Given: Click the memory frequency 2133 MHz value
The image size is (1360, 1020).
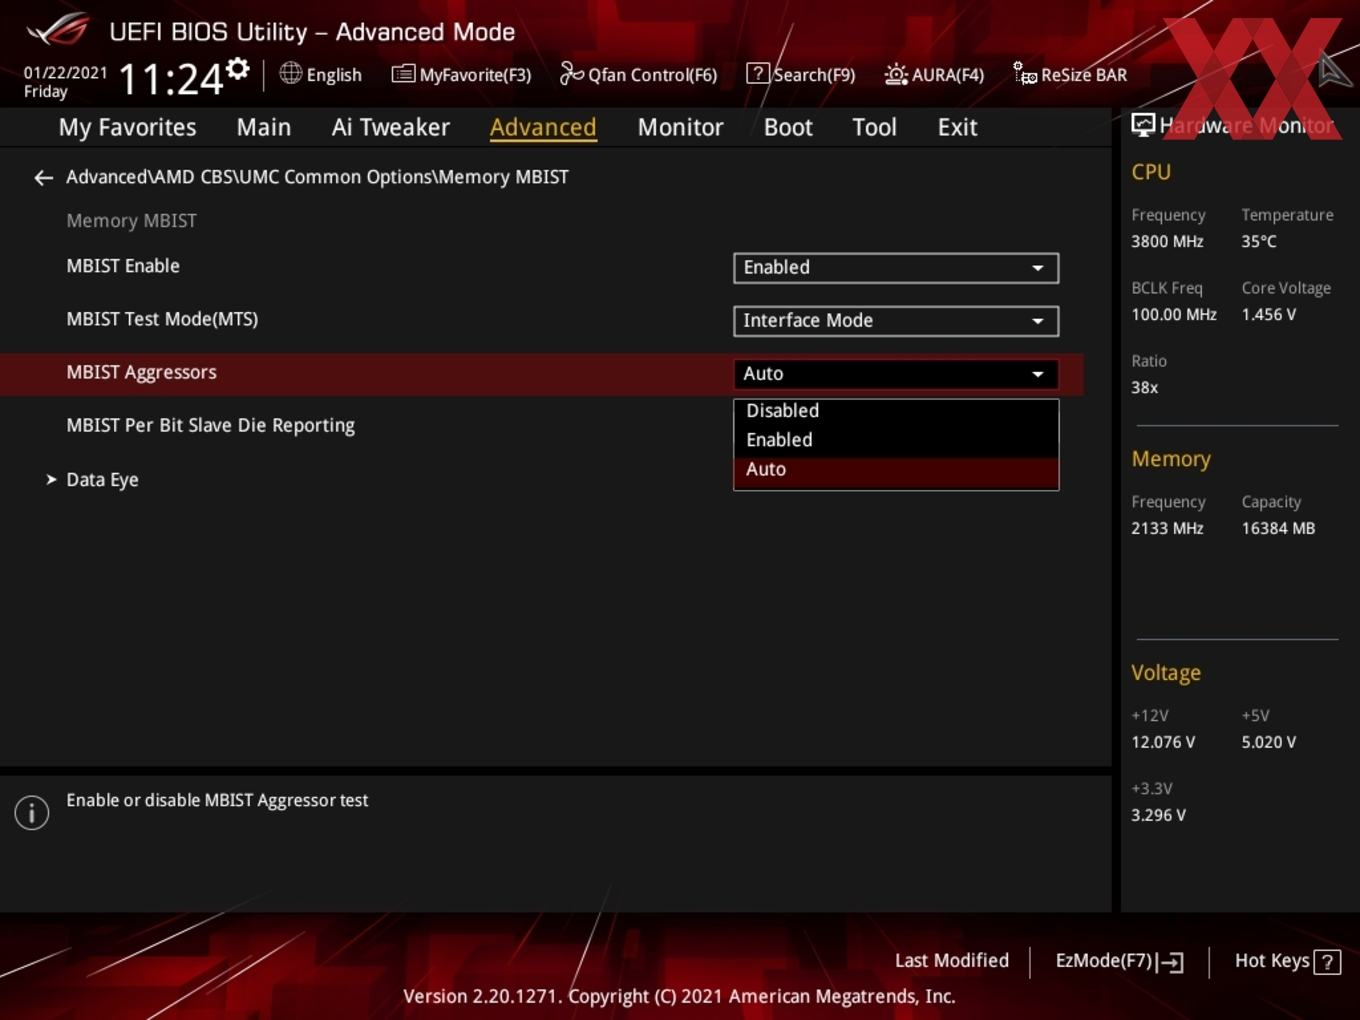Looking at the screenshot, I should pyautogui.click(x=1167, y=529).
